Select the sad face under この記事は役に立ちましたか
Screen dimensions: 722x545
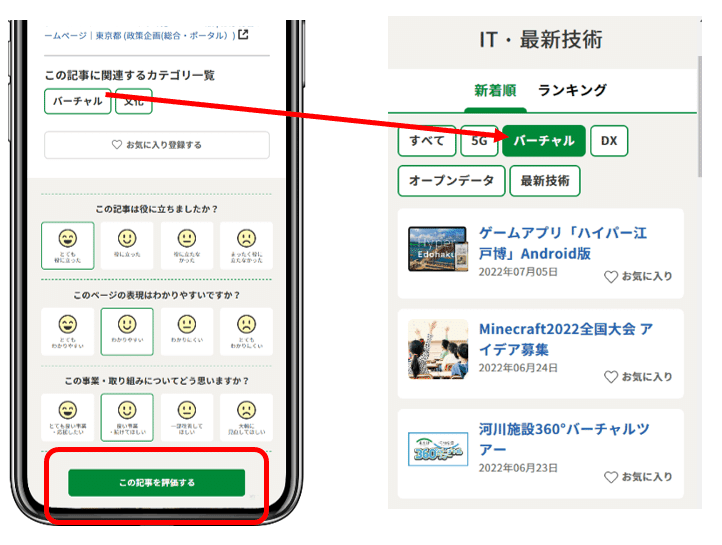tap(246, 245)
